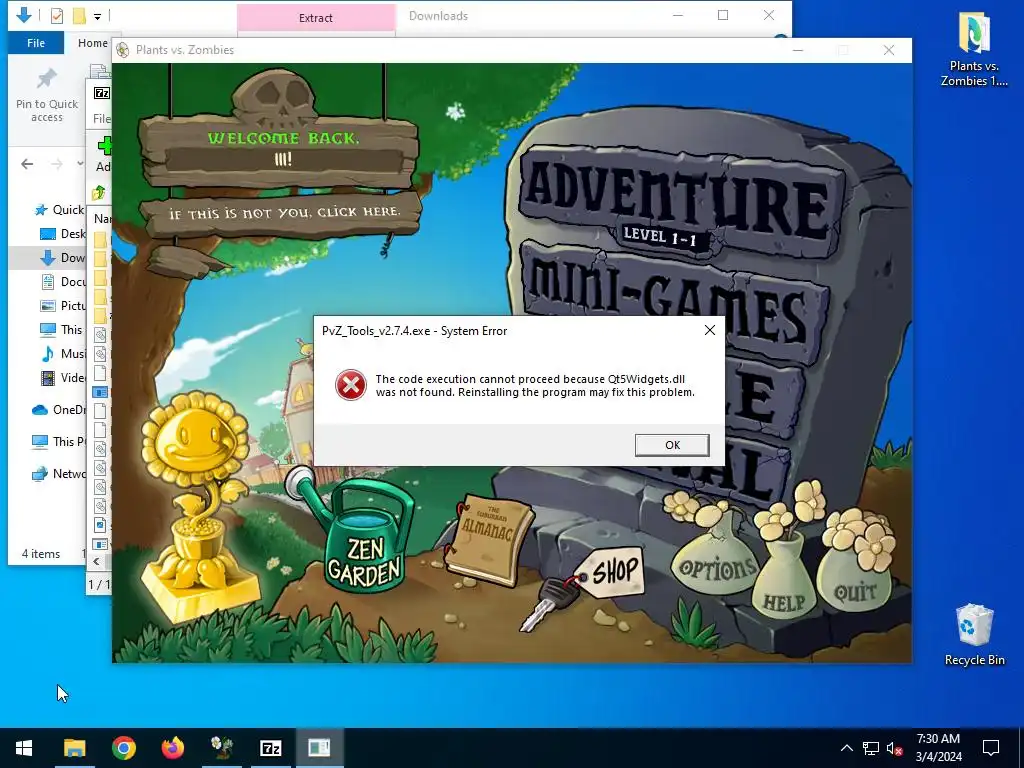Select the Extract tab in Explorer
The image size is (1024, 768).
[x=315, y=18]
